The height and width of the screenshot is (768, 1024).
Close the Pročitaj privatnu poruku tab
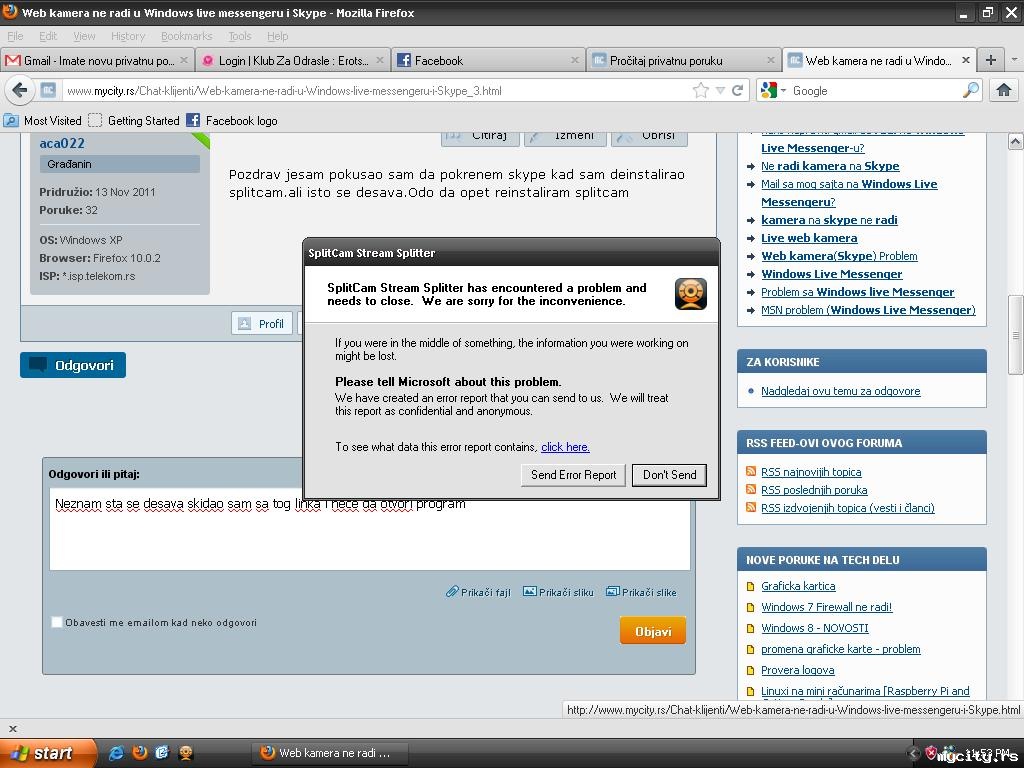pos(771,60)
